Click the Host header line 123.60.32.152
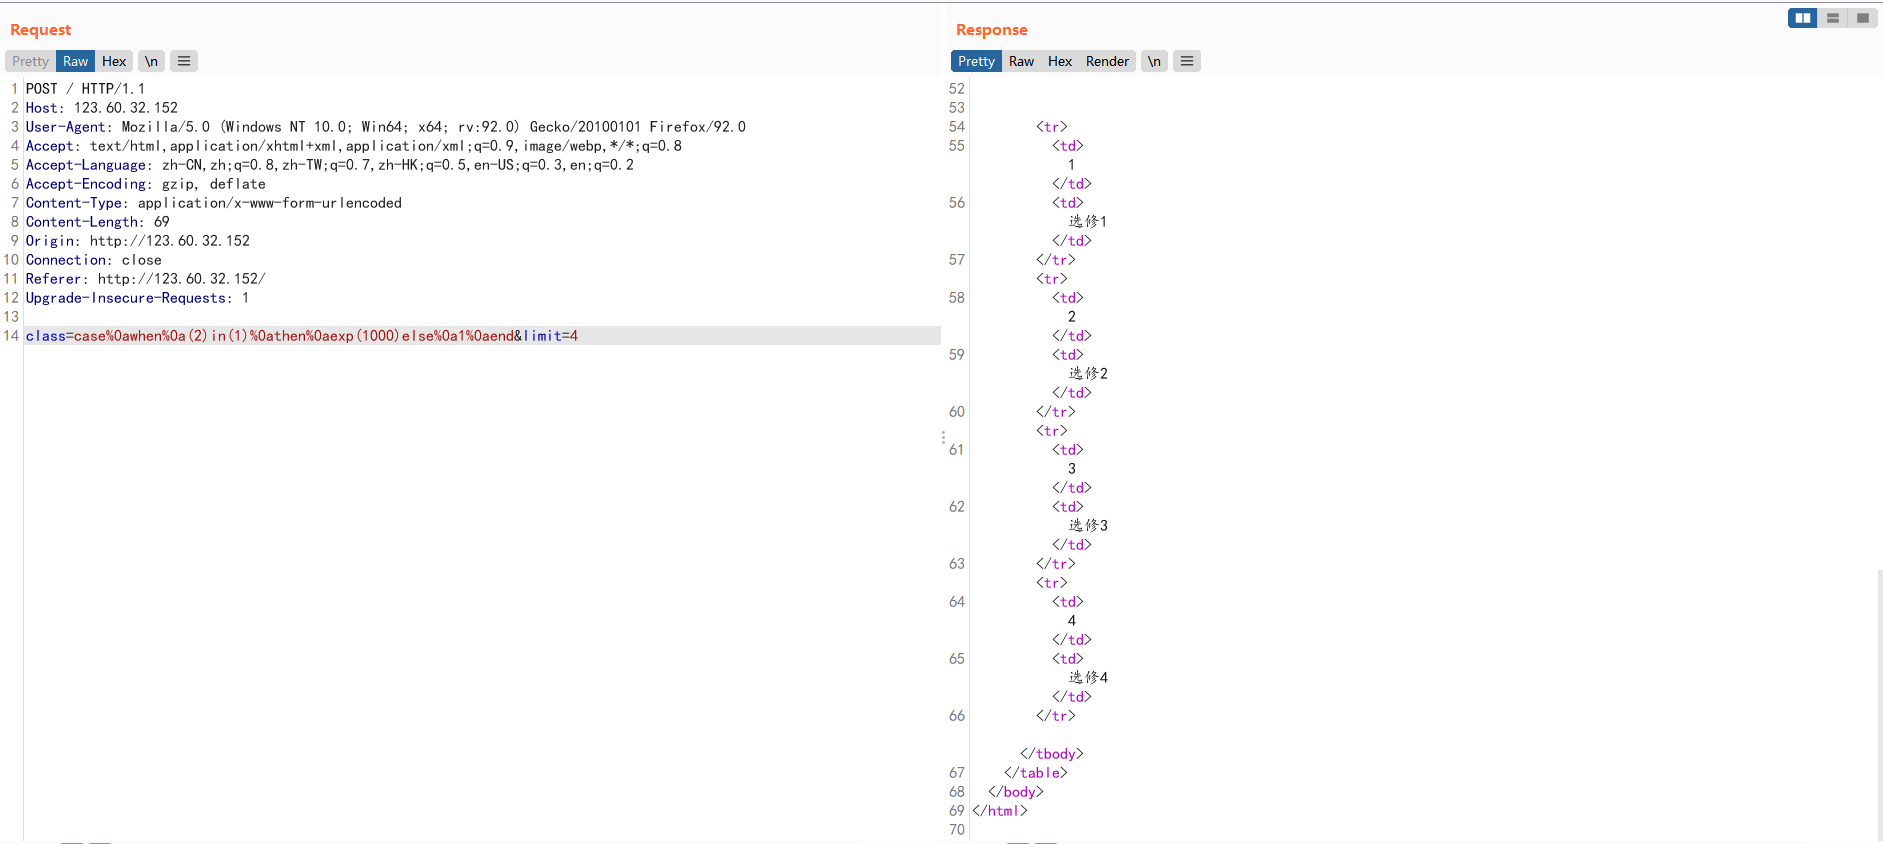The image size is (1883, 844). tap(102, 108)
